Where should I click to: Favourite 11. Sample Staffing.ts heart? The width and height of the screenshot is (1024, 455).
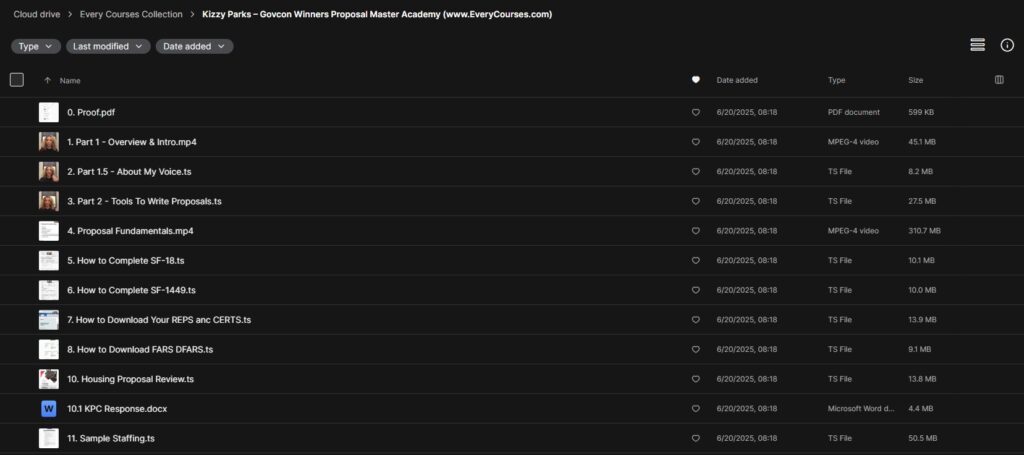[696, 438]
